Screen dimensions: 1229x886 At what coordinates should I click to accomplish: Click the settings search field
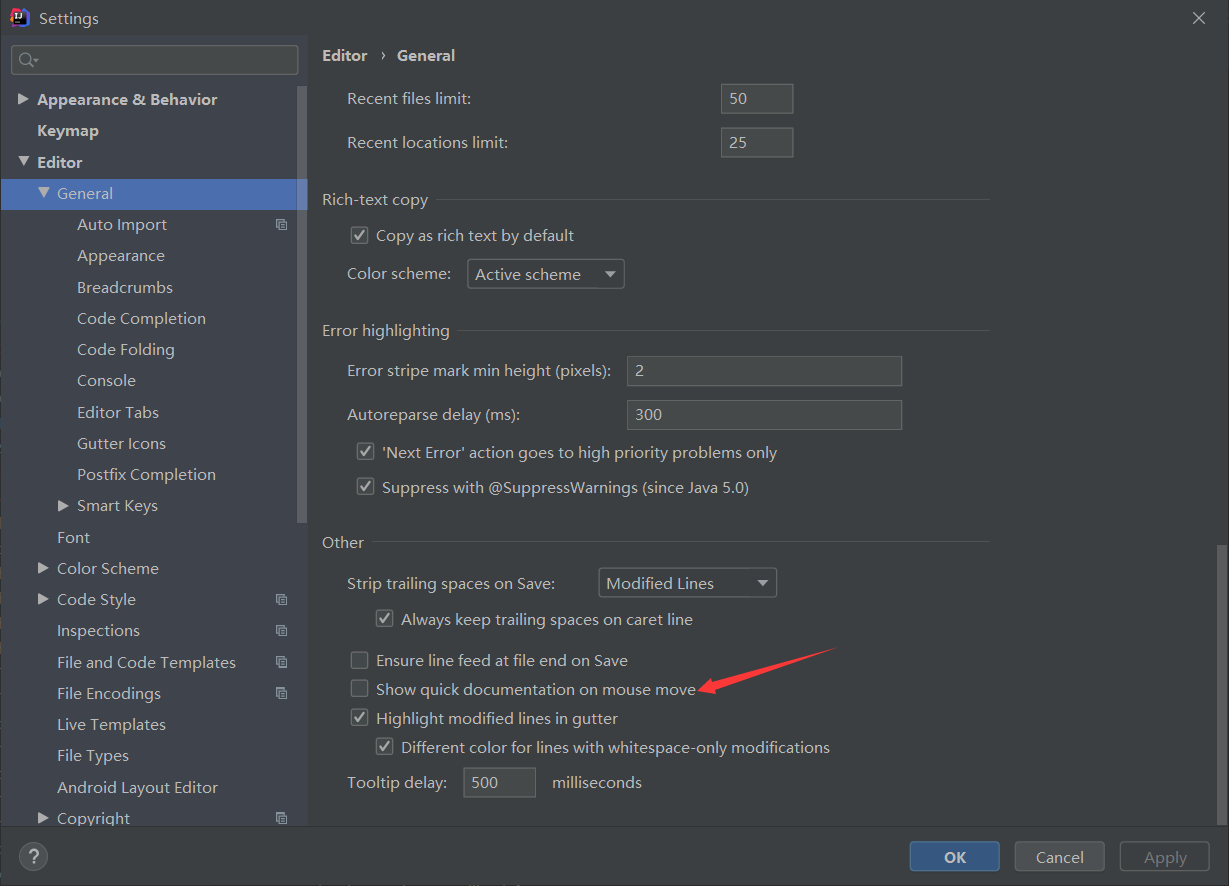[155, 60]
